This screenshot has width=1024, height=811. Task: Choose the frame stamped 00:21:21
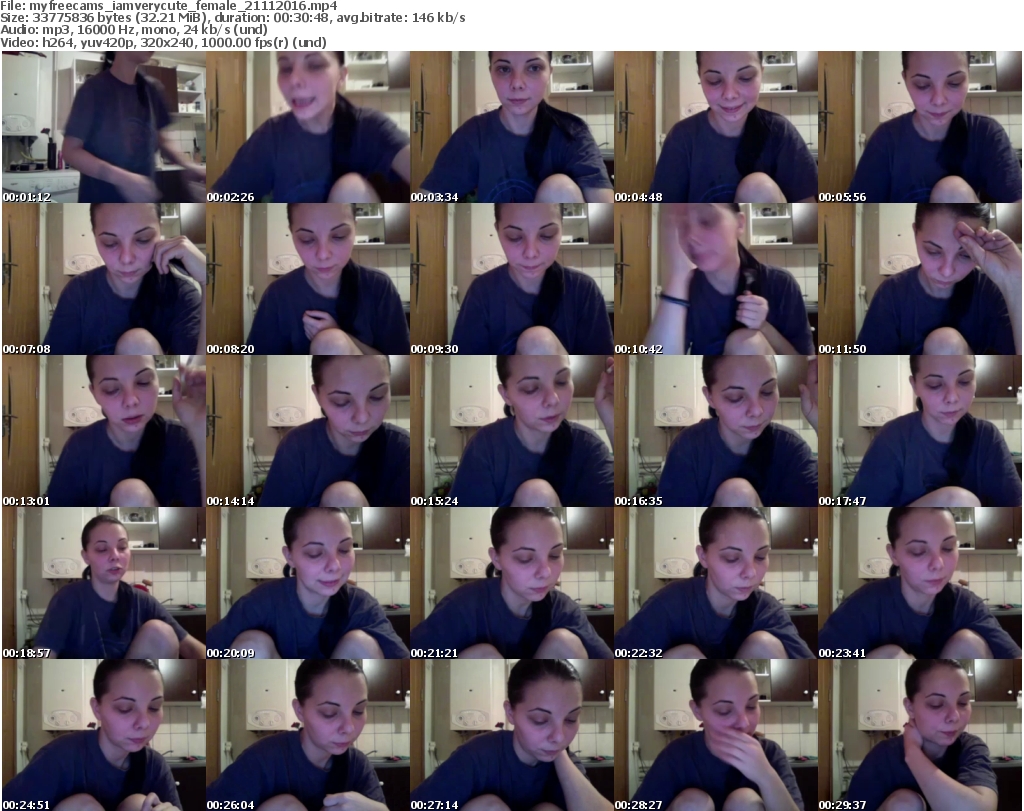(512, 583)
